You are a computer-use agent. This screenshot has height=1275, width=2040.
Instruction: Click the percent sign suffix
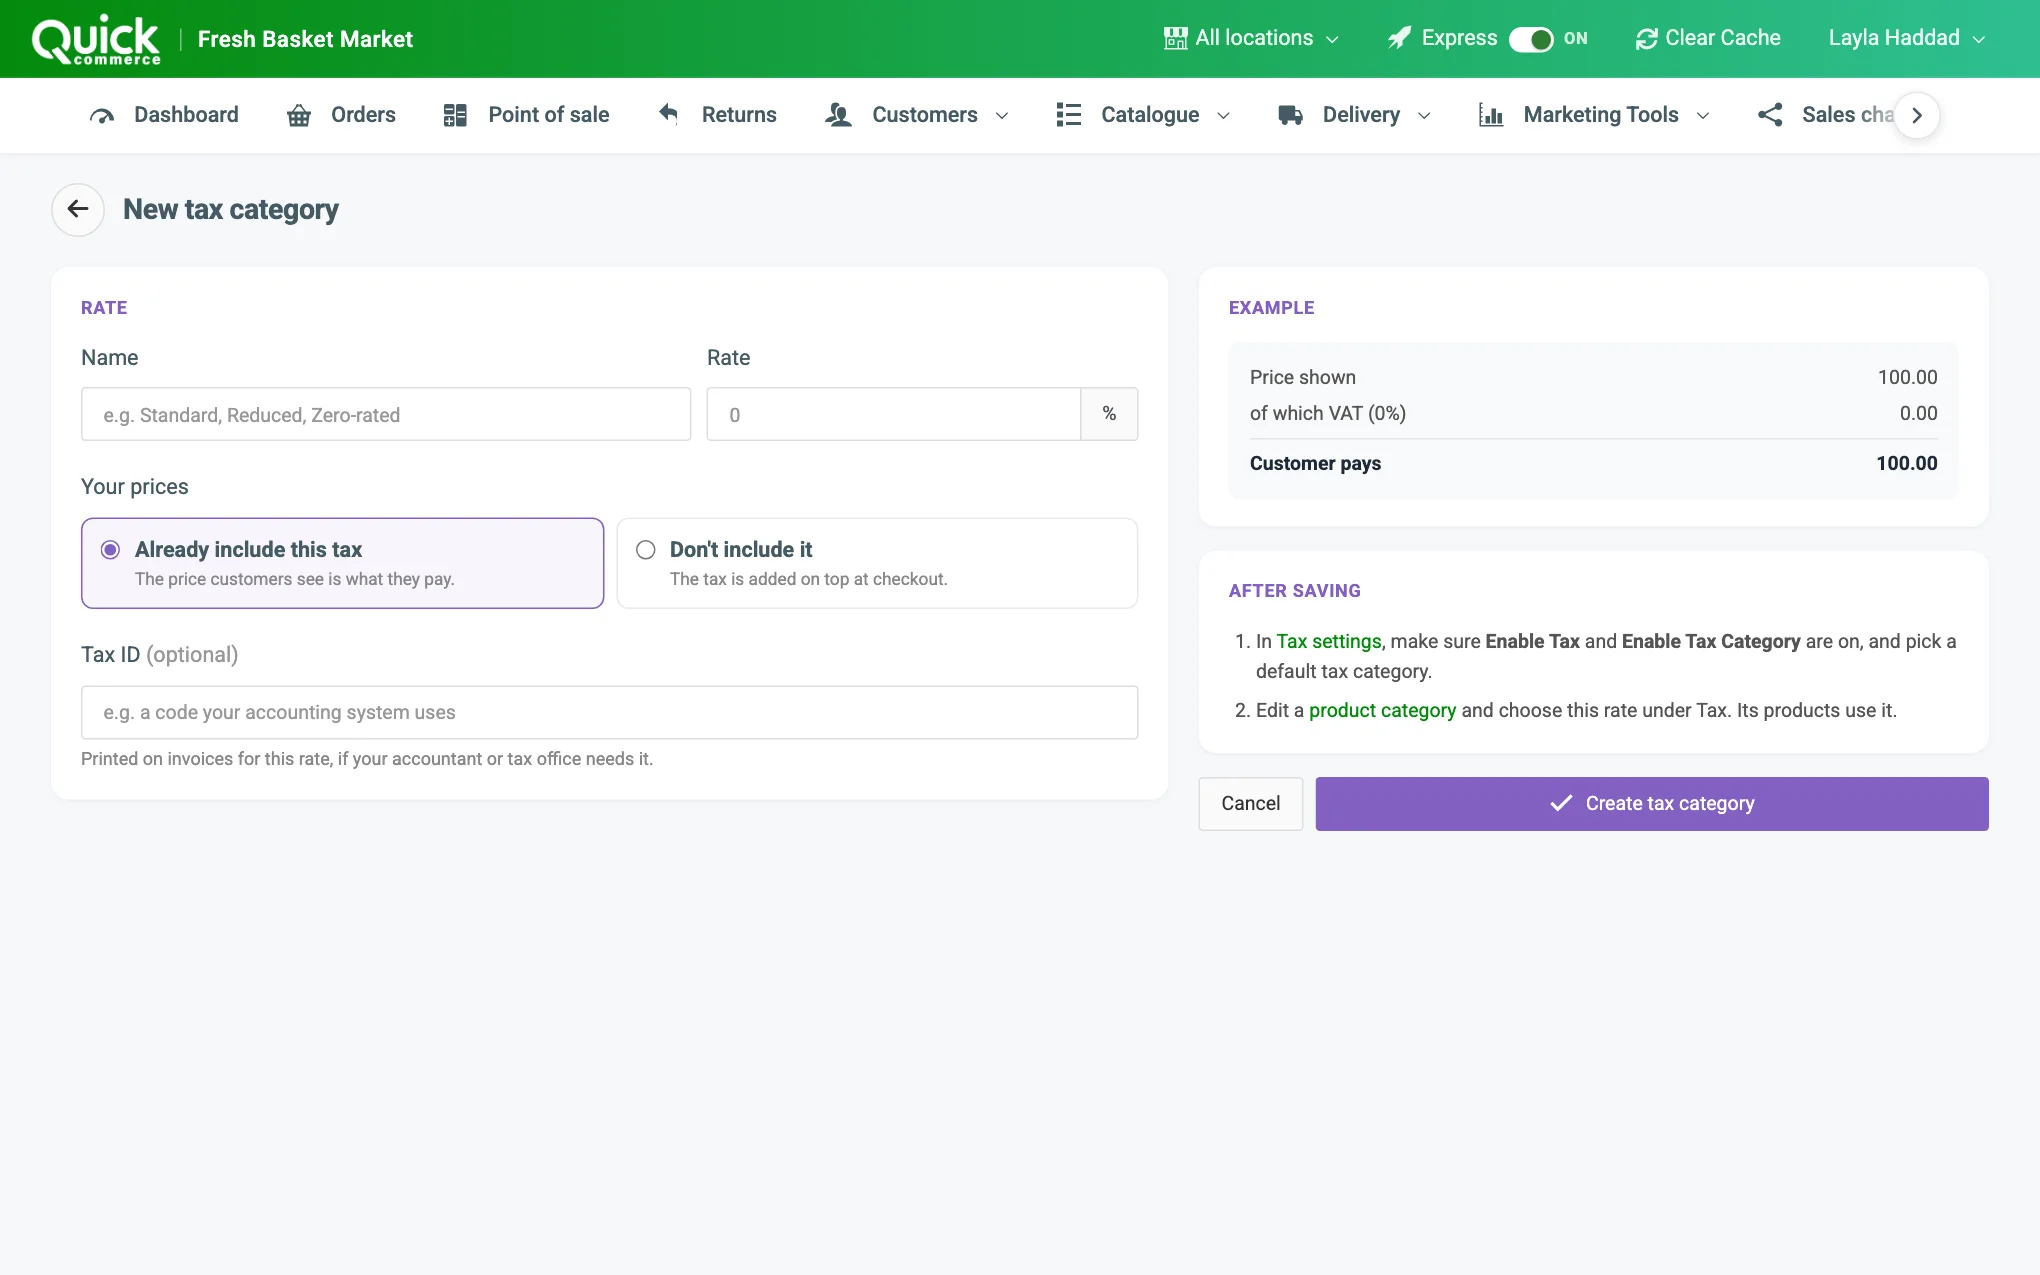tap(1109, 414)
